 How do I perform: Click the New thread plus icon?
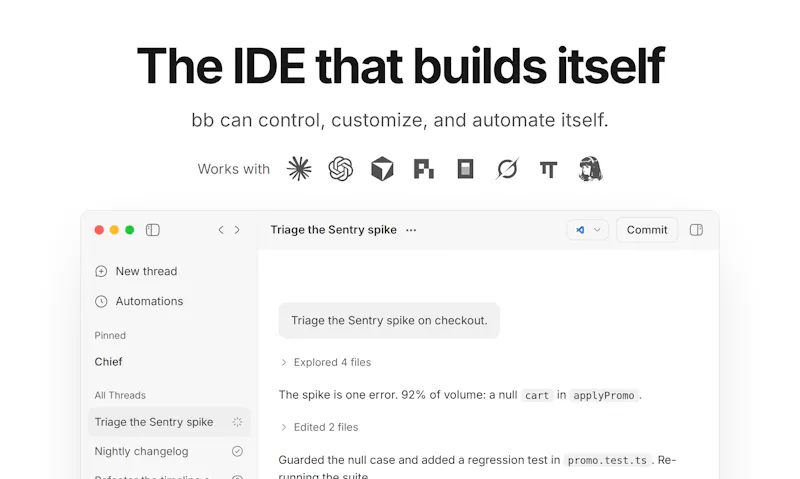101,271
